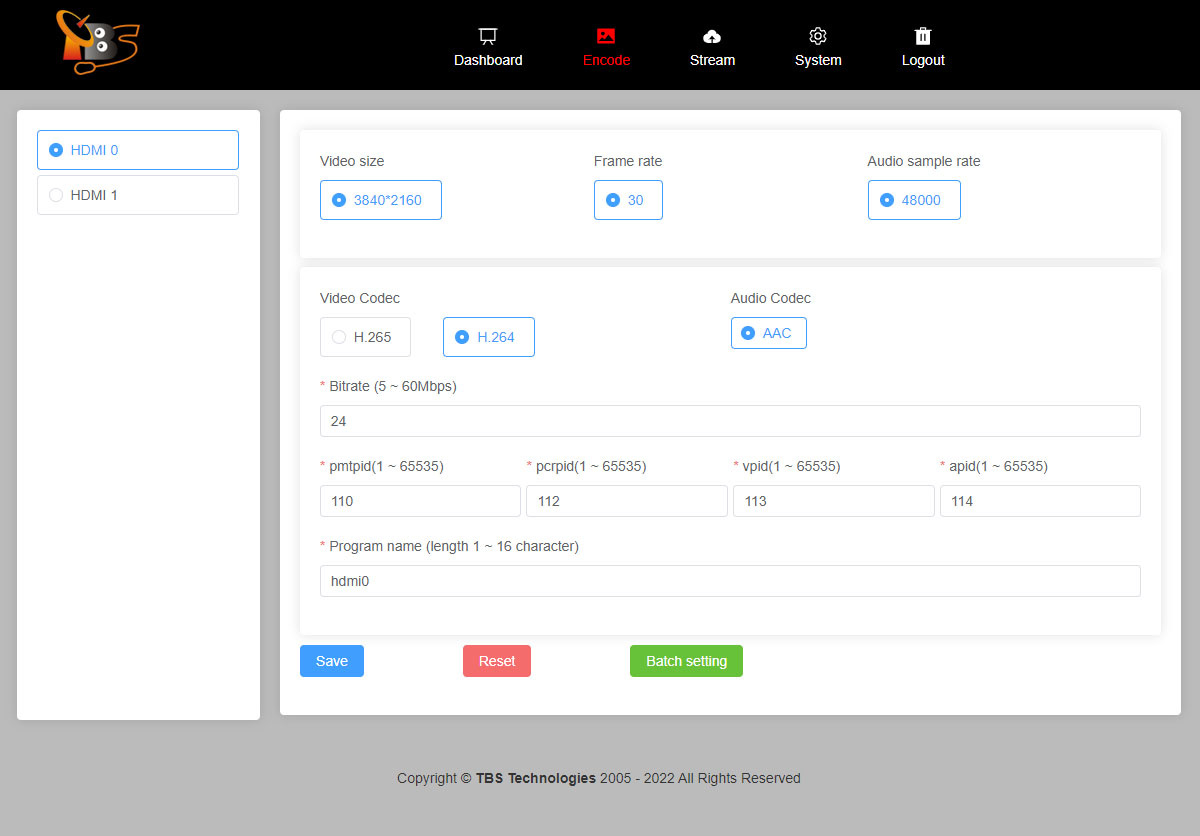Choose H.264 video codec
Screen dimensions: 1200x836
[488, 337]
